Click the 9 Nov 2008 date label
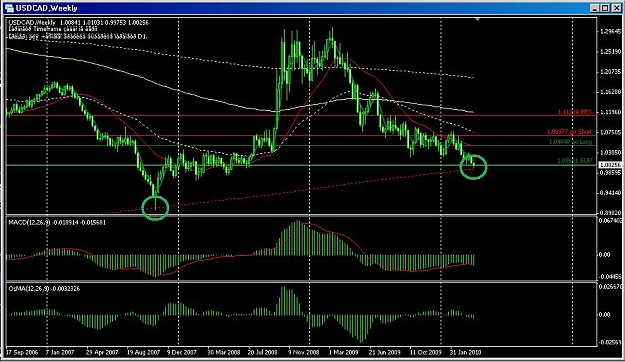Screen dimensions: 625x362 (x=305, y=353)
